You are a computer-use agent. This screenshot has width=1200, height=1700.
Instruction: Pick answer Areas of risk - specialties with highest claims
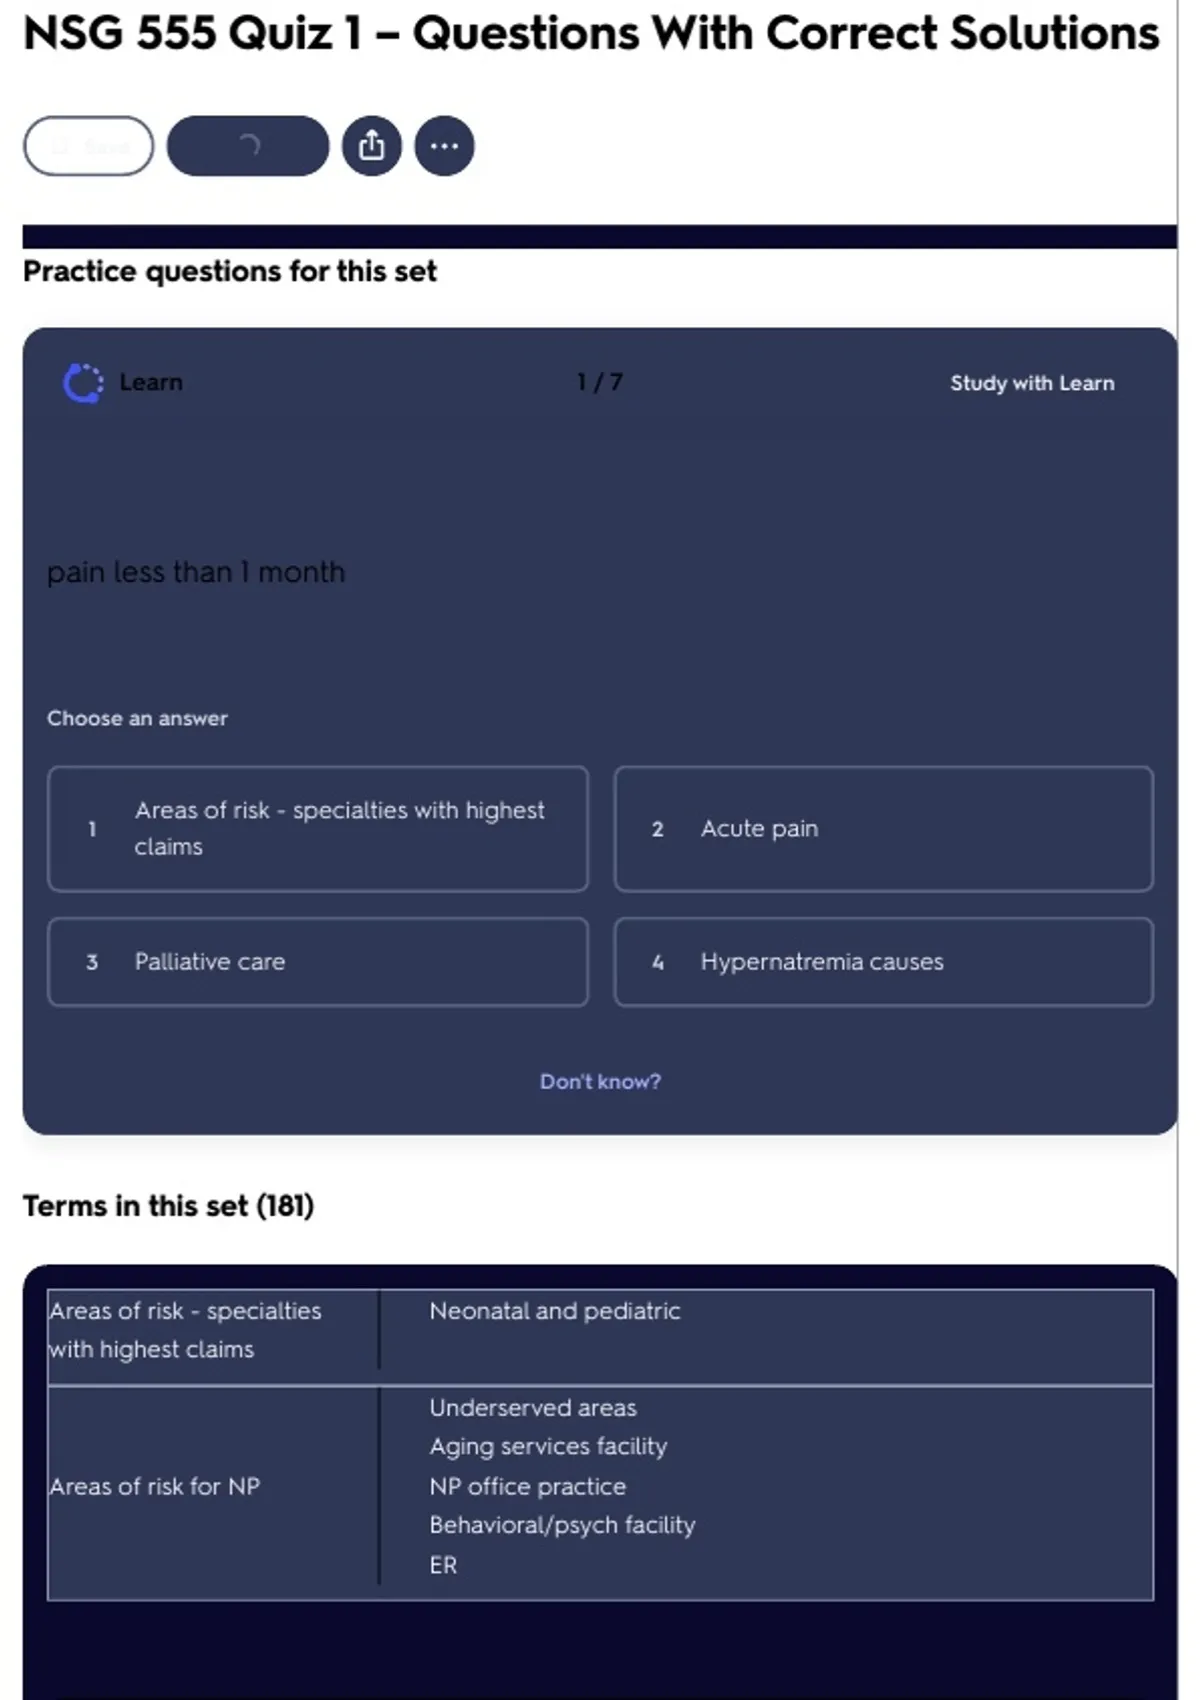click(318, 829)
